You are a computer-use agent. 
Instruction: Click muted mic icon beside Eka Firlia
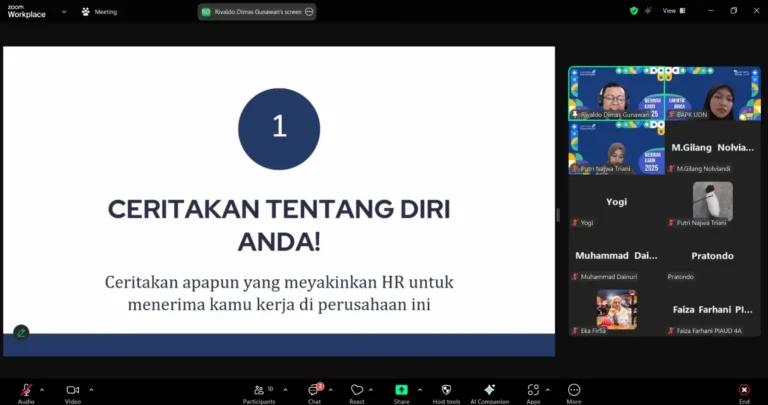coord(575,331)
